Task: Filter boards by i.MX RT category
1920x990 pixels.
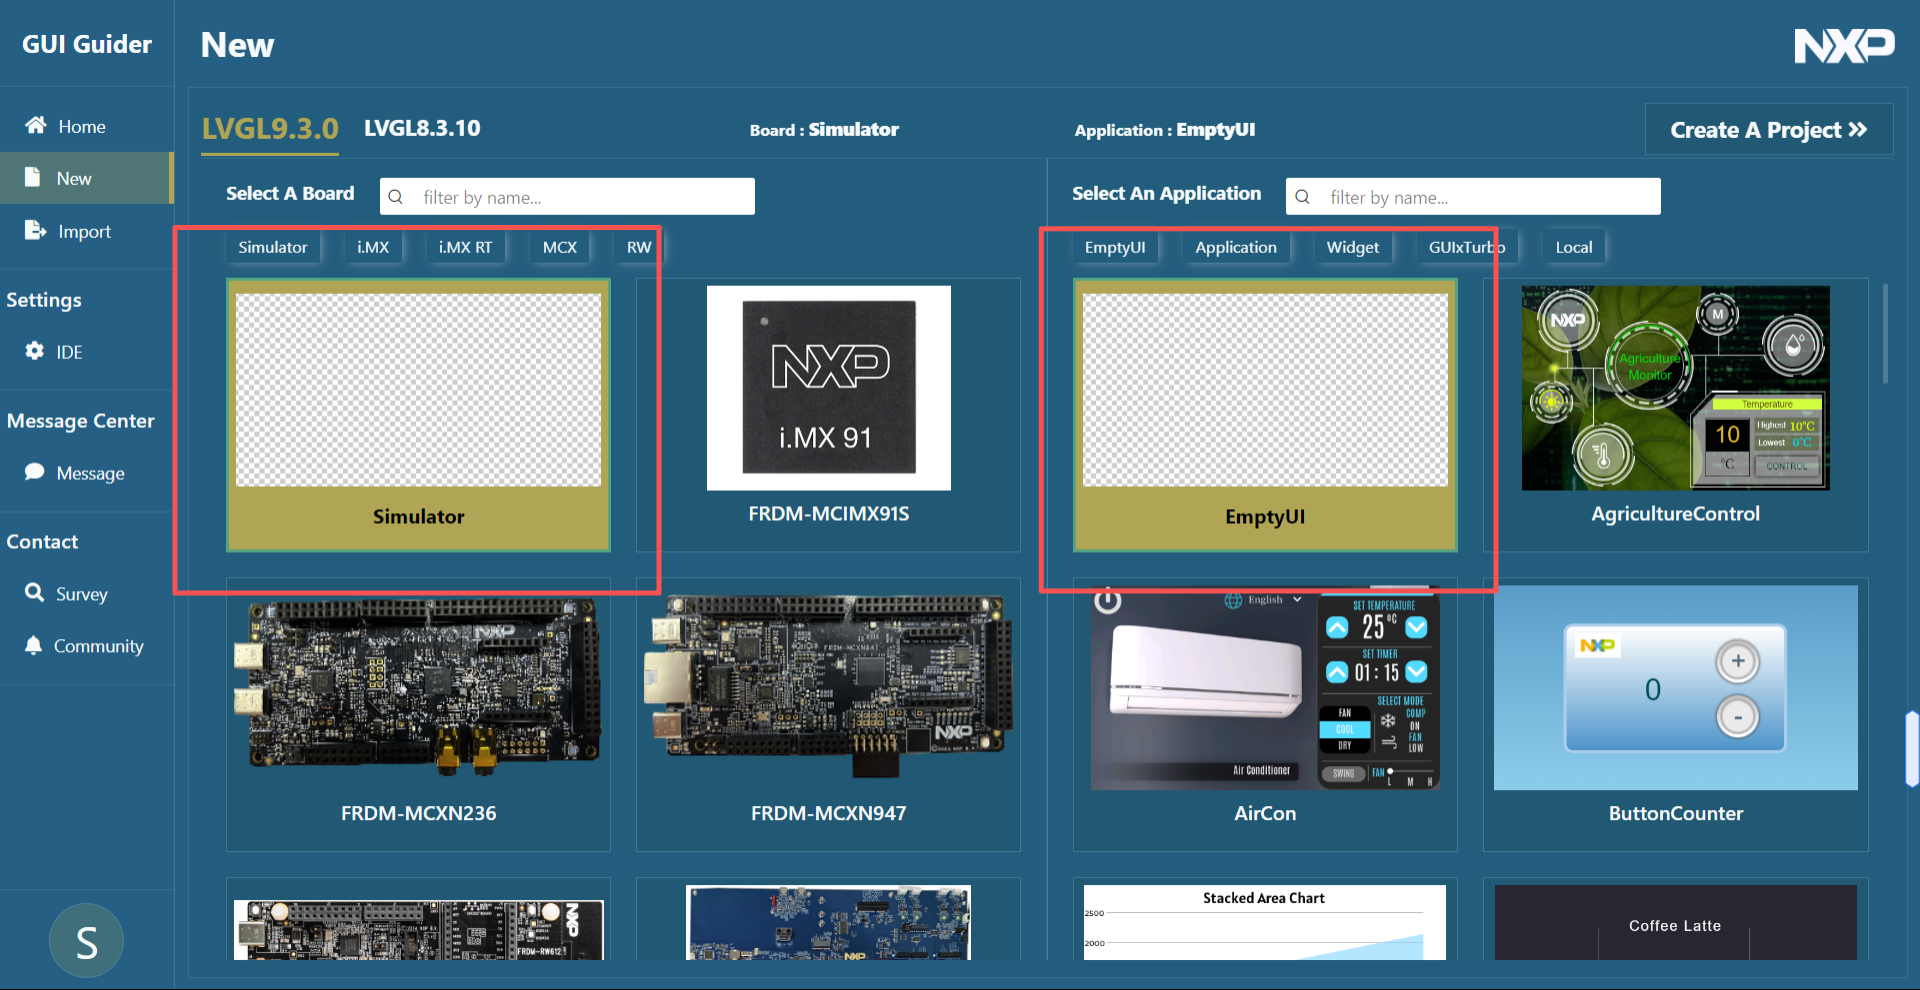Action: point(465,247)
